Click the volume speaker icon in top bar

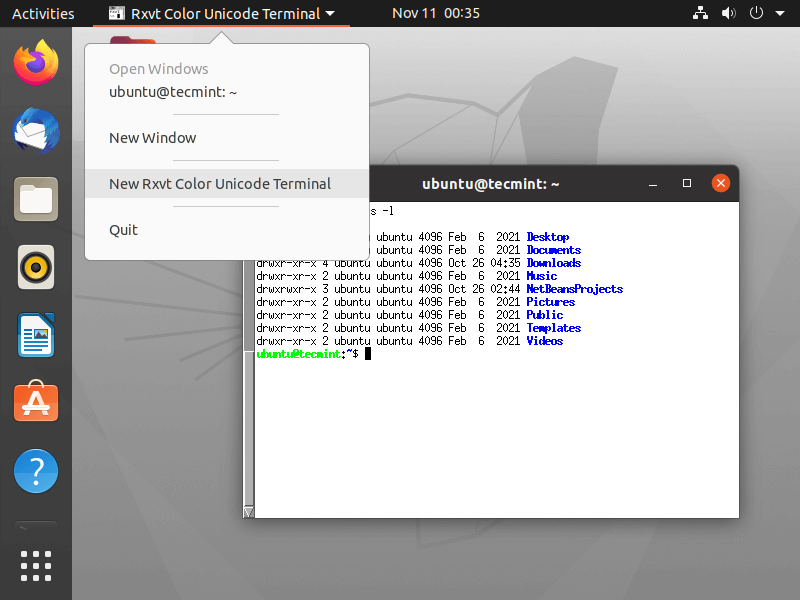pyautogui.click(x=729, y=13)
